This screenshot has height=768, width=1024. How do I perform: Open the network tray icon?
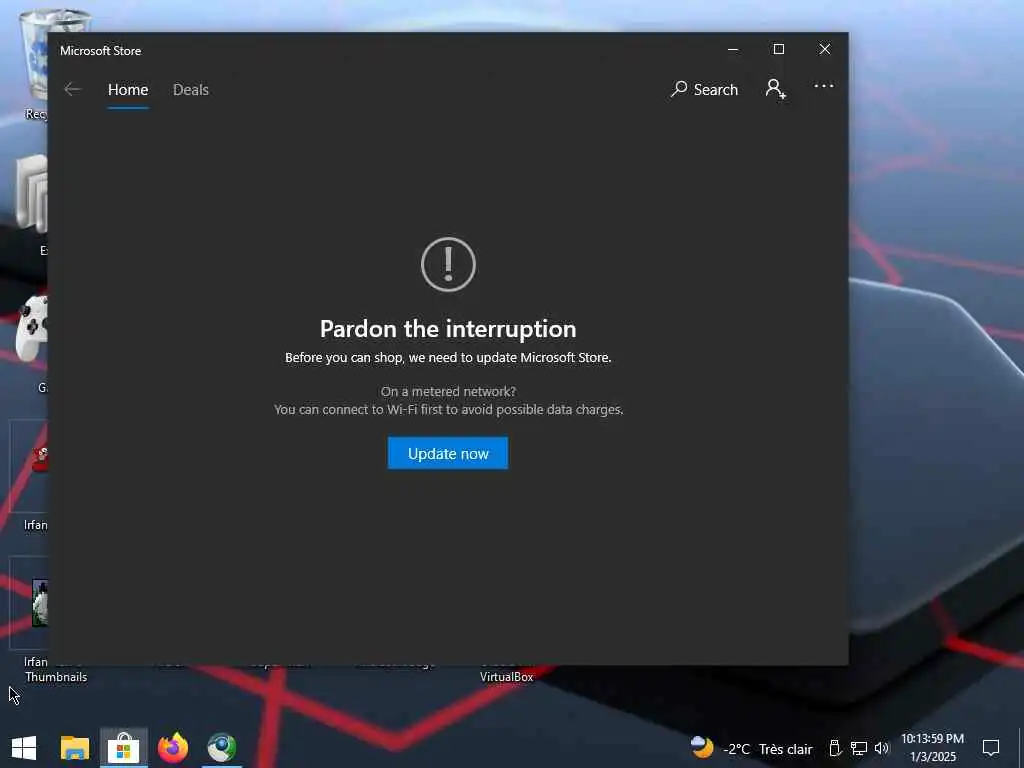coord(858,748)
